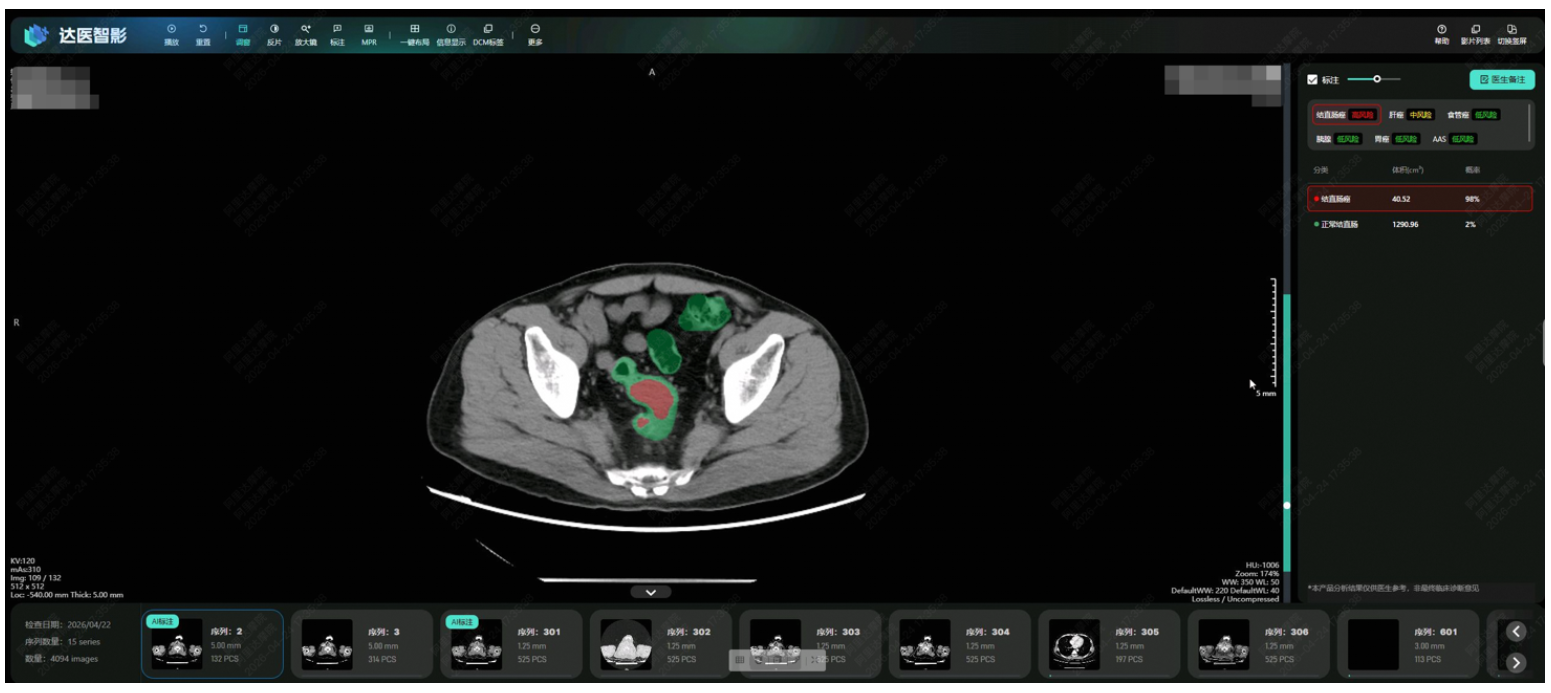Open the MPR reconstruction view

pos(369,34)
